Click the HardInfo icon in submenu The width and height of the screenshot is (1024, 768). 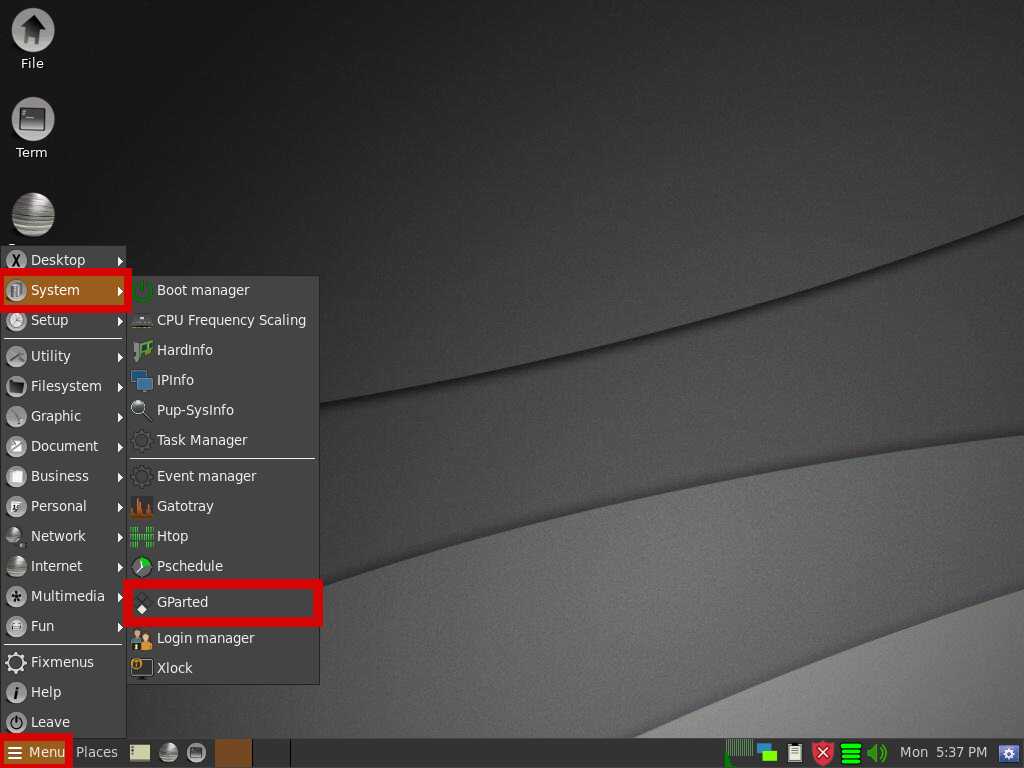tap(142, 350)
